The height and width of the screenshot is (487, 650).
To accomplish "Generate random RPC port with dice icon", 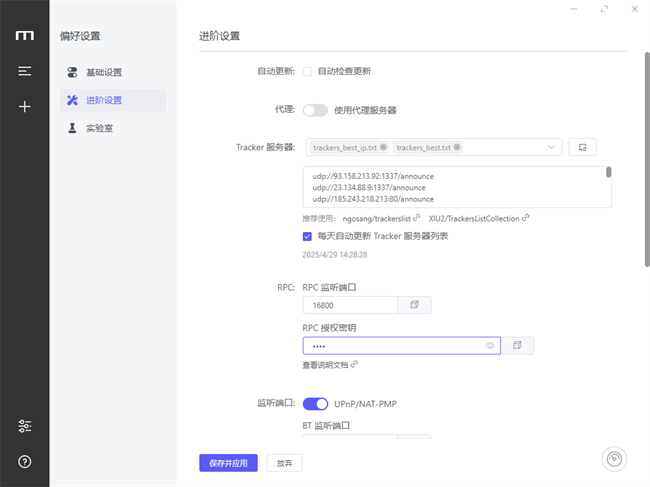I will [x=414, y=304].
